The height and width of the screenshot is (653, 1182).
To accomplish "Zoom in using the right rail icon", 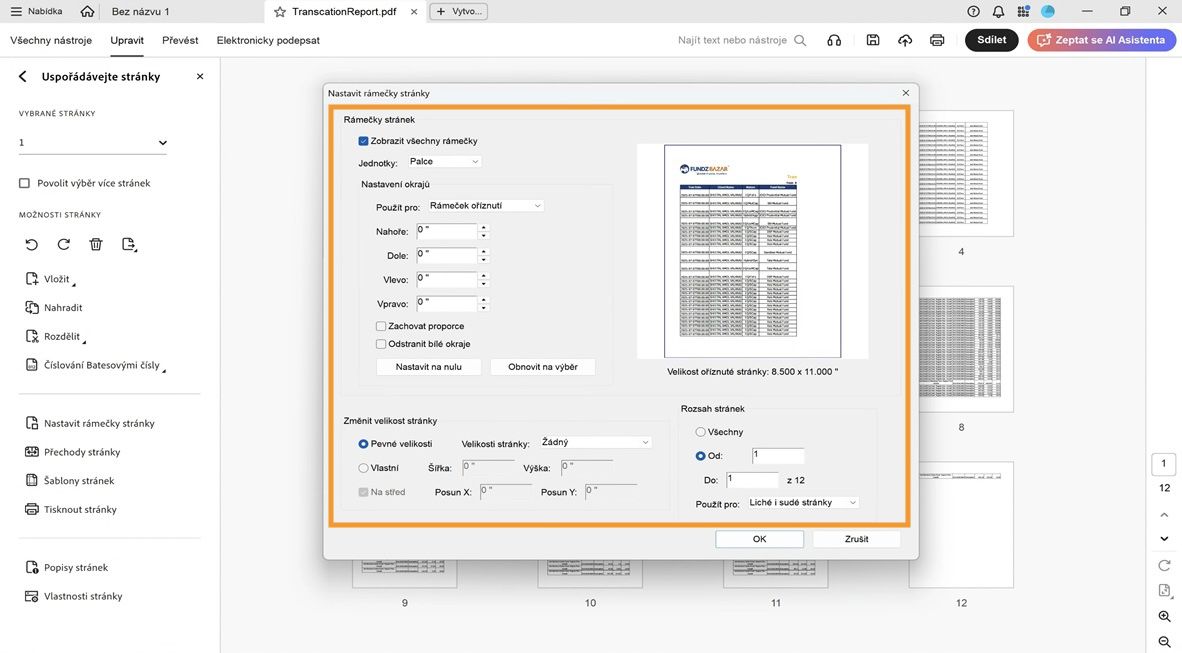I will 1164,617.
